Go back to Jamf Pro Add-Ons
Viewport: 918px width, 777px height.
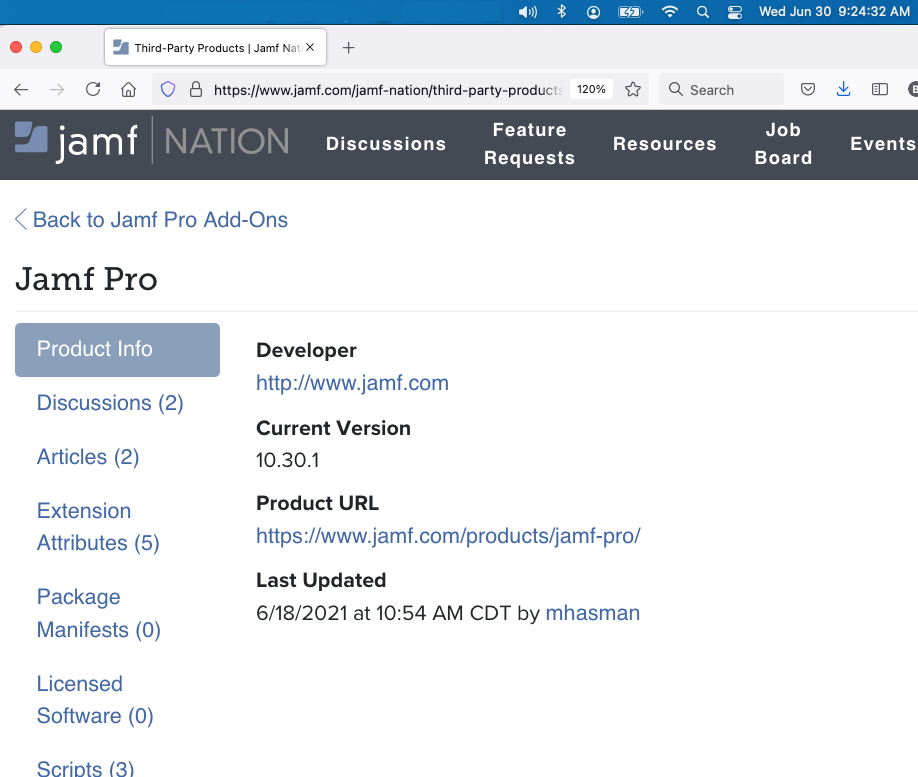coord(152,220)
